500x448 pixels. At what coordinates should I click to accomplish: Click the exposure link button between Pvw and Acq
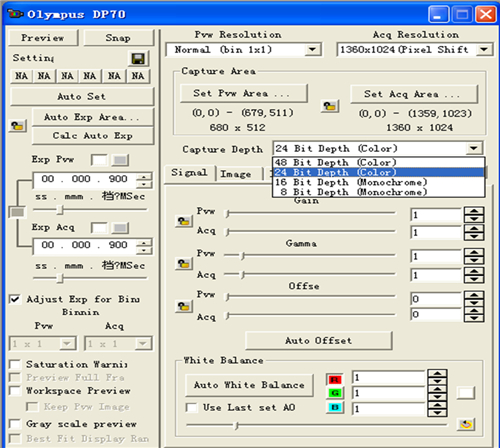(x=17, y=212)
